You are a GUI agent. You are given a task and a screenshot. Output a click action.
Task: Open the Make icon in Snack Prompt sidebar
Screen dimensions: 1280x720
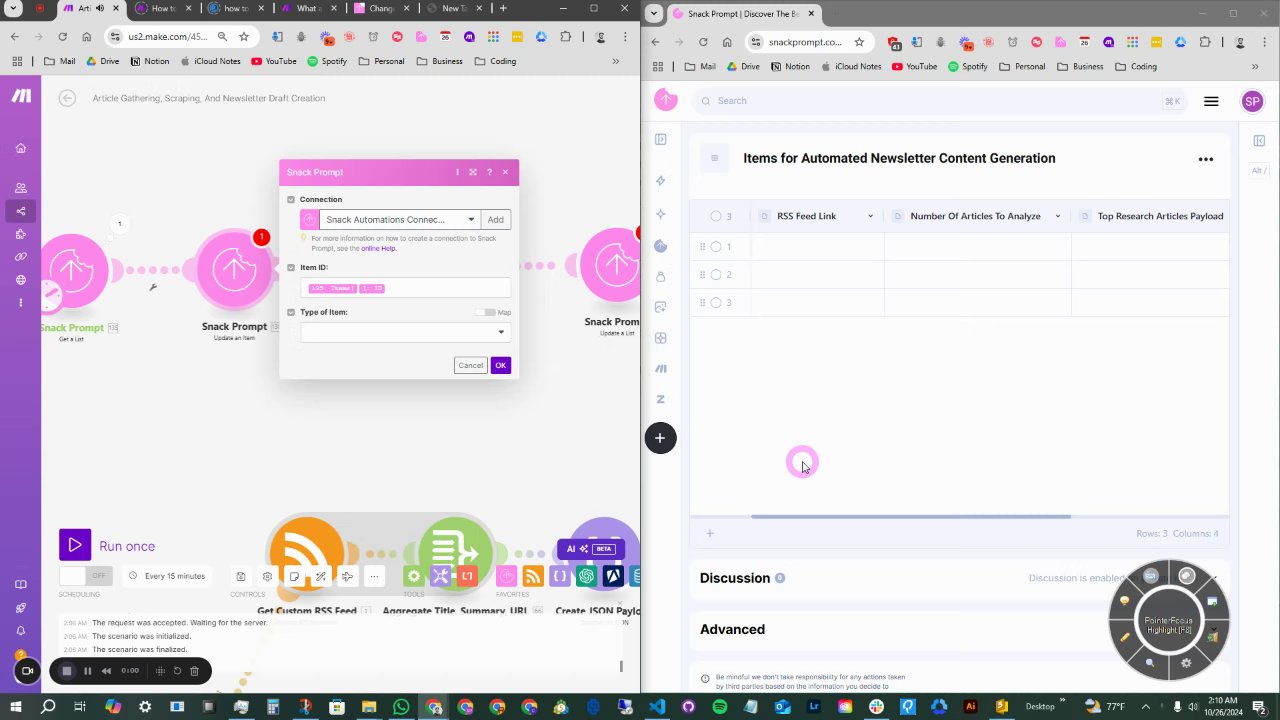(660, 368)
